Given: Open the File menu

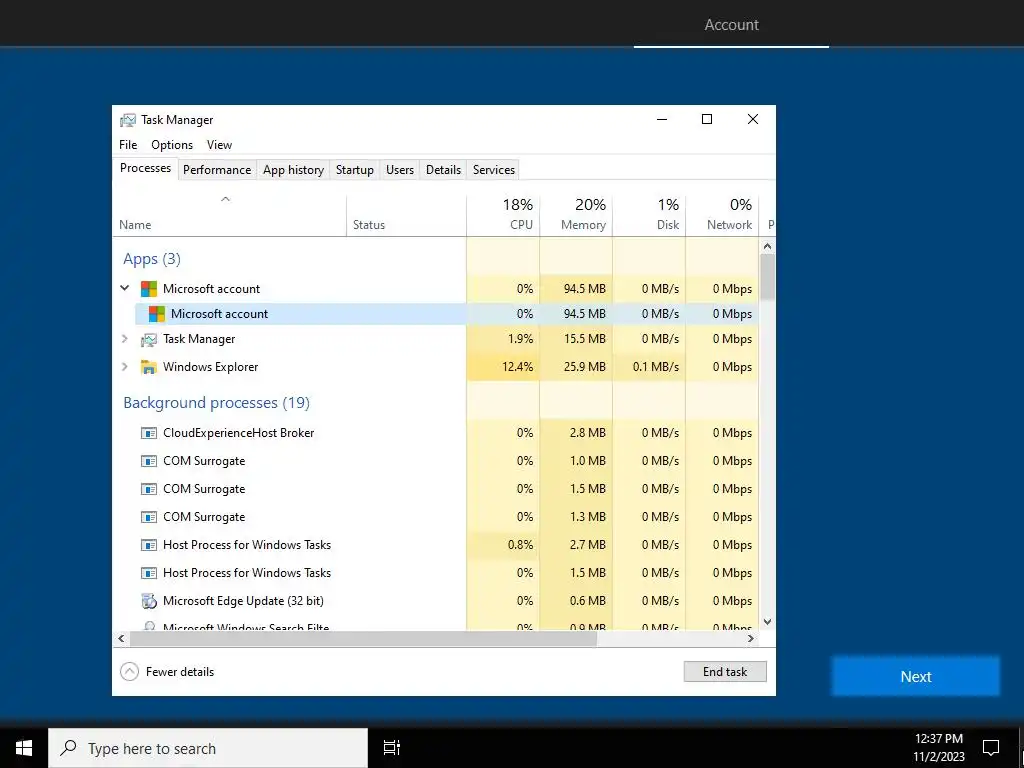Looking at the screenshot, I should (128, 145).
